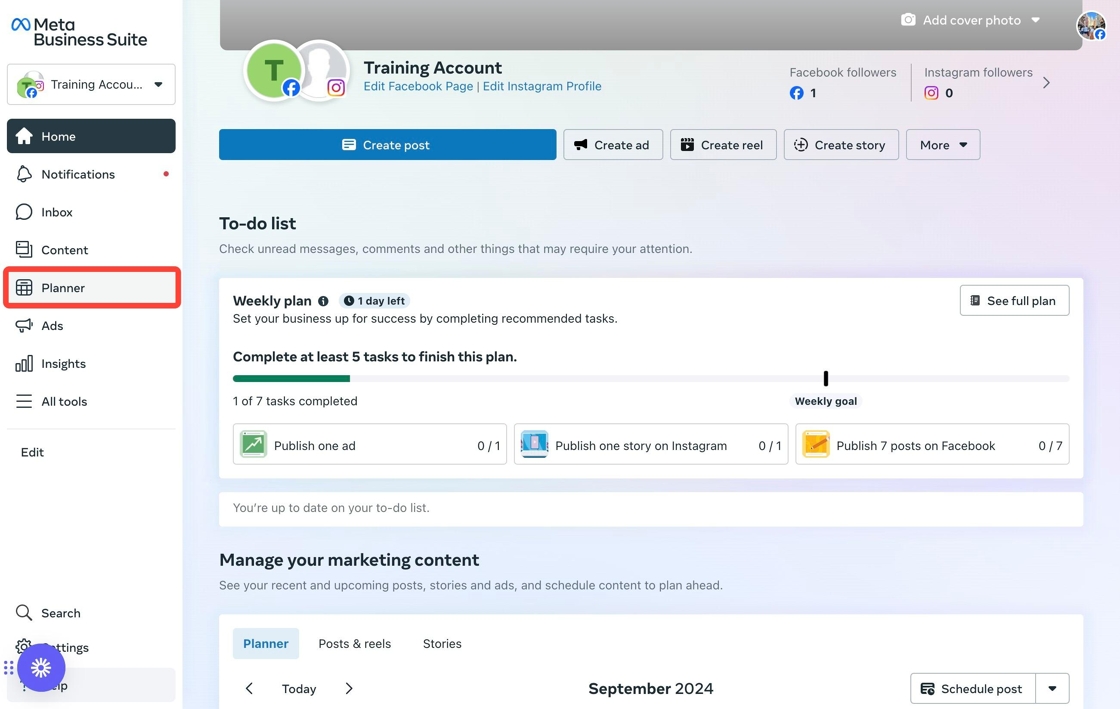The width and height of the screenshot is (1120, 709).
Task: Click the Search magnifier icon
Action: tap(24, 613)
